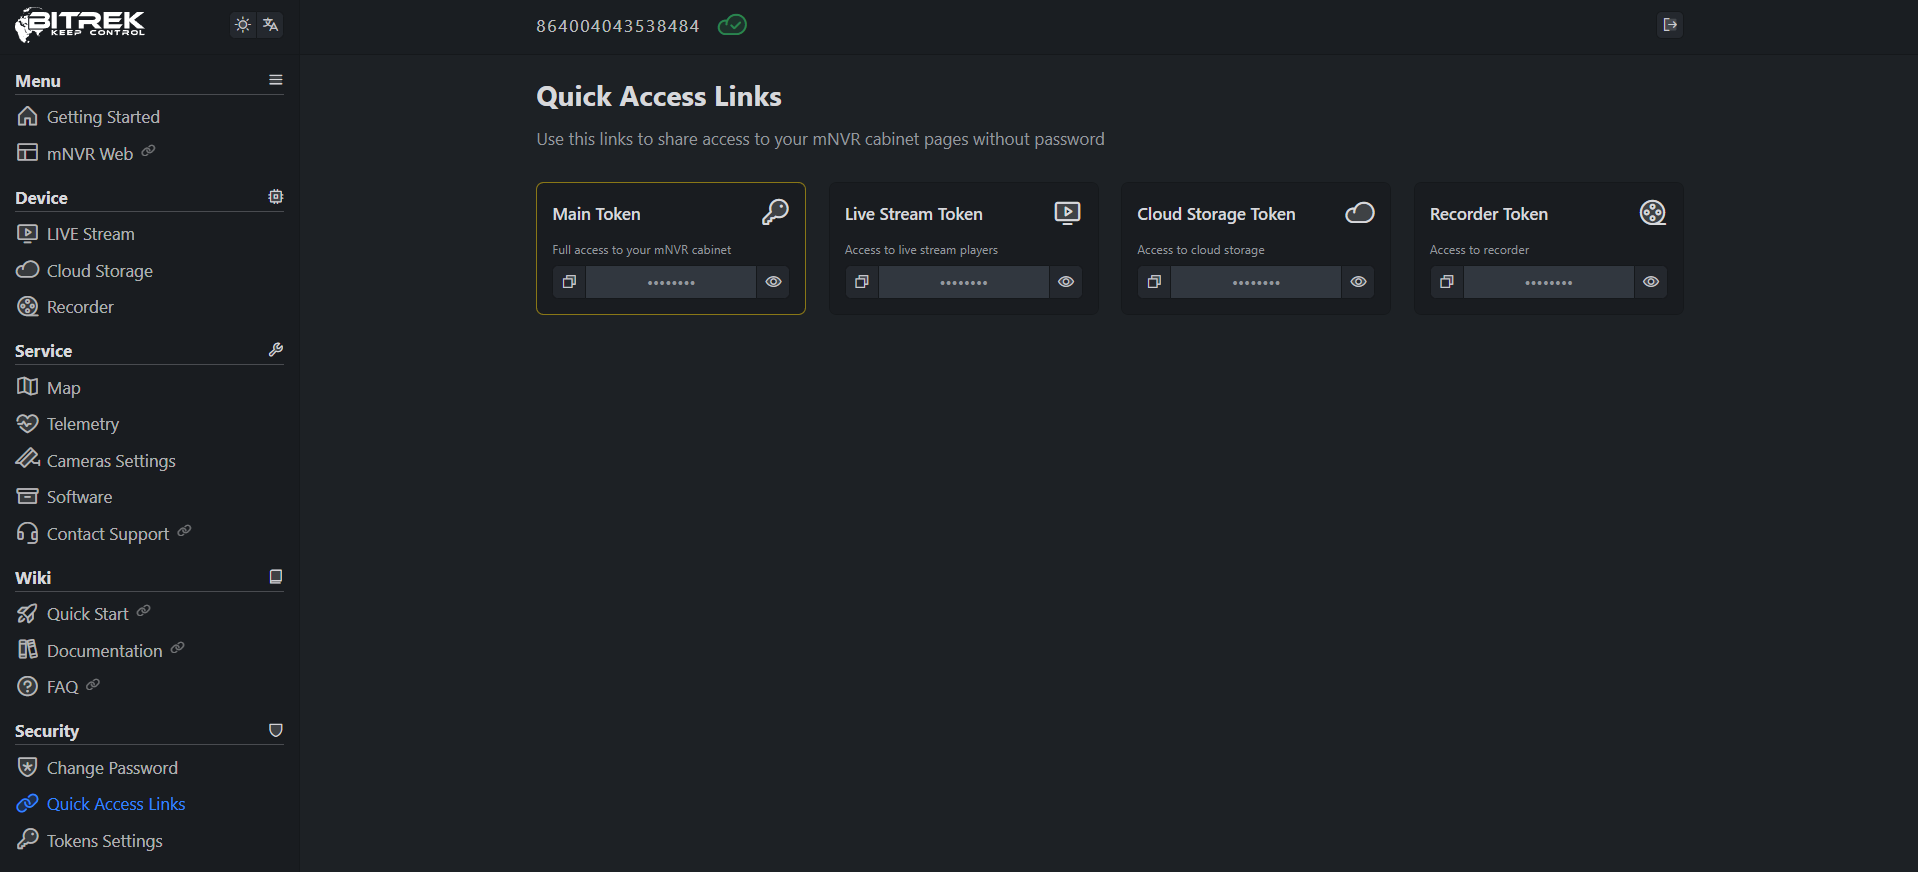
Task: Open the Documentation wiki link
Action: [x=104, y=651]
